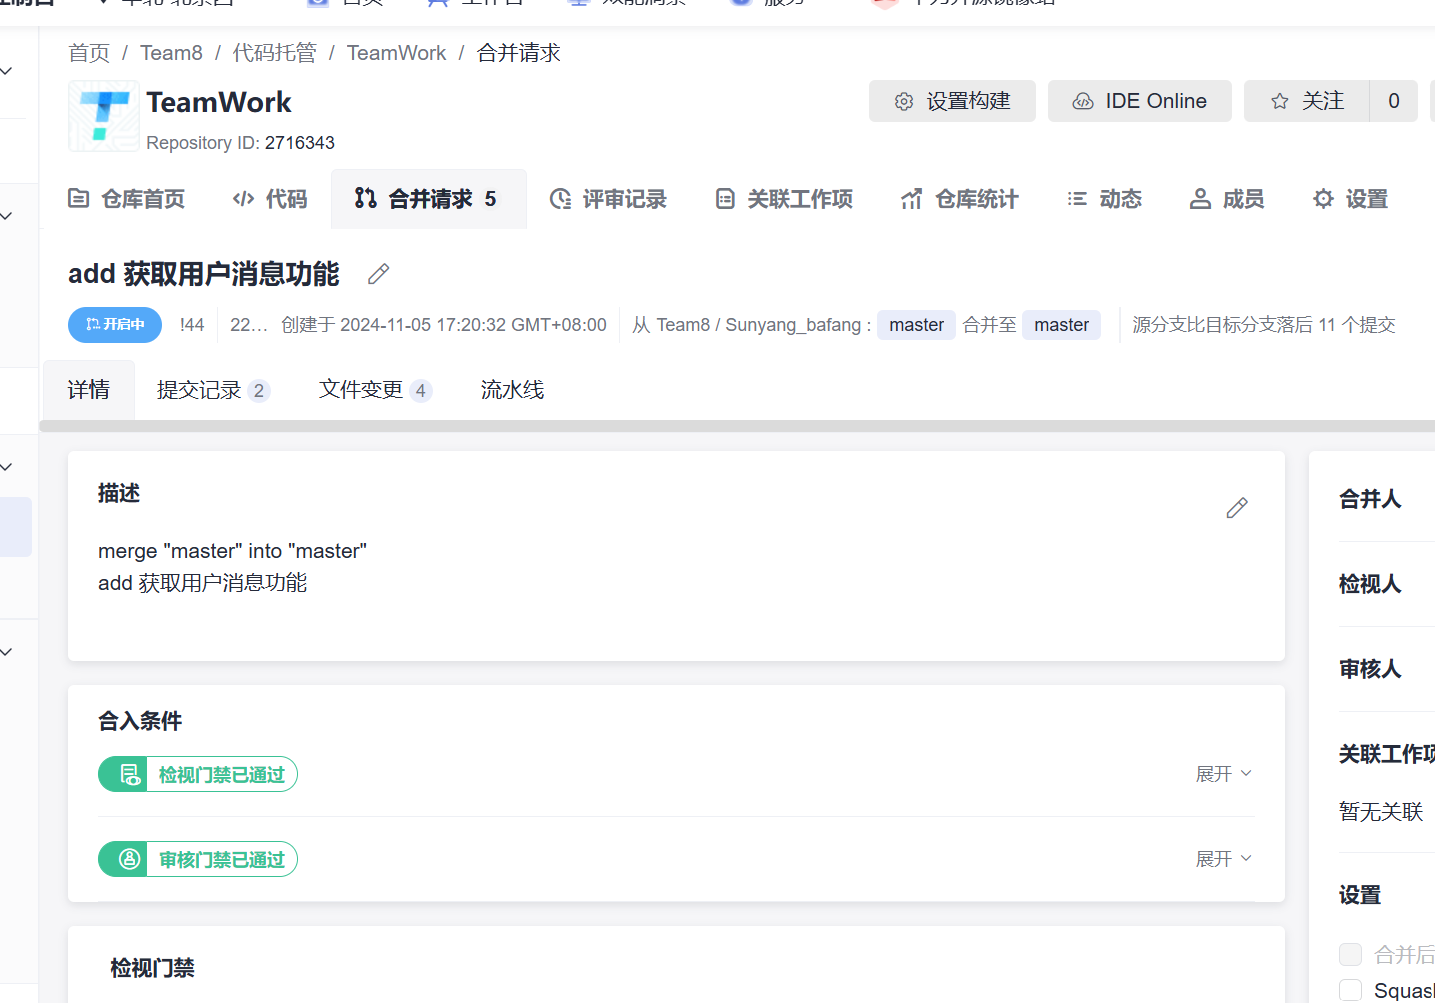Image resolution: width=1435 pixels, height=1003 pixels.
Task: Switch to the 提交记录 sub-tab
Action: 213,390
